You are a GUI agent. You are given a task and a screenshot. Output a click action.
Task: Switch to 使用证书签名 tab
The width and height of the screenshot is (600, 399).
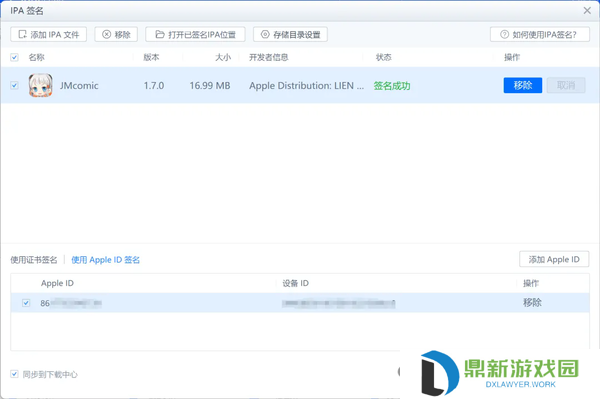pos(34,260)
